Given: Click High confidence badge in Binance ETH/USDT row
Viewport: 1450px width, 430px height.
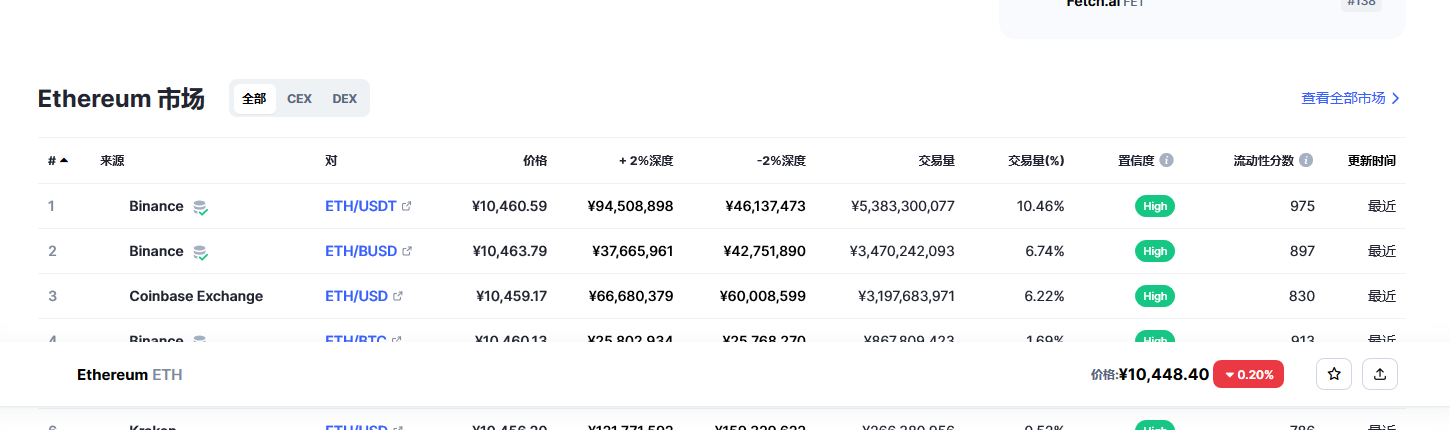Looking at the screenshot, I should [1155, 206].
